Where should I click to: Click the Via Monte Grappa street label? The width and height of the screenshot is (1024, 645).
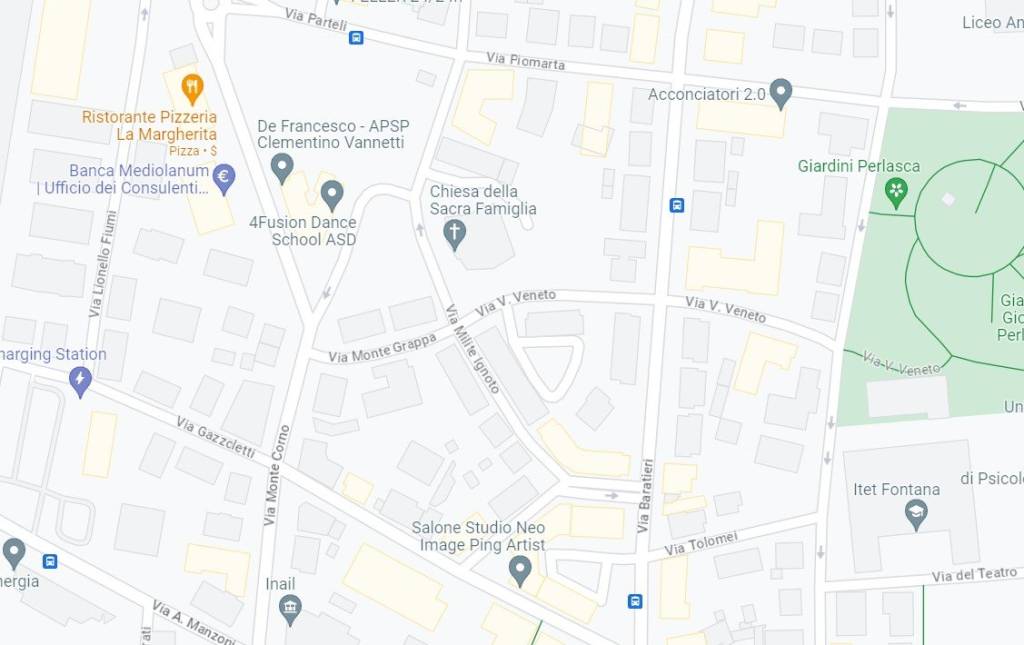coord(383,349)
